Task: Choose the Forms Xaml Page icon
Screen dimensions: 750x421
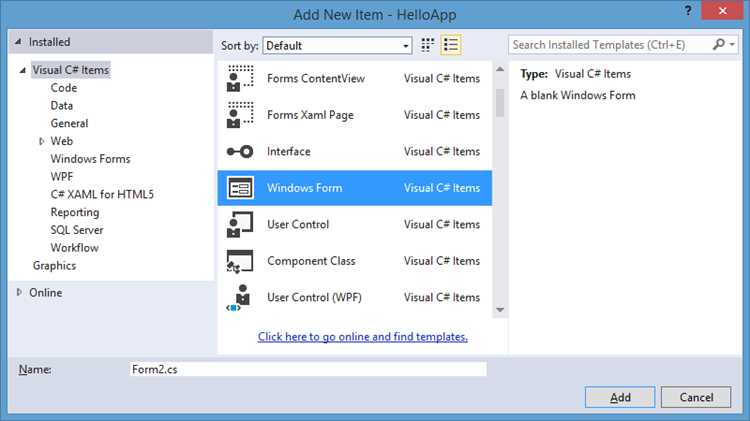Action: (240, 115)
